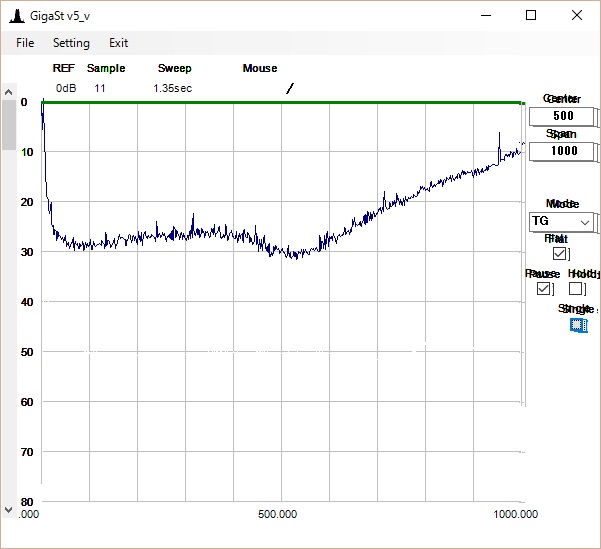Click the Span field showing 1000

click(562, 151)
